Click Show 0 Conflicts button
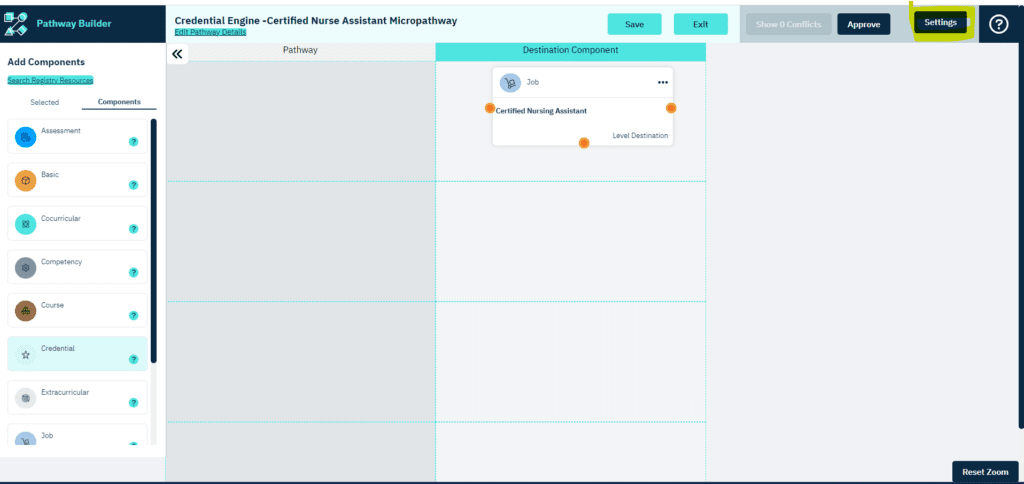1024x484 pixels. click(789, 24)
